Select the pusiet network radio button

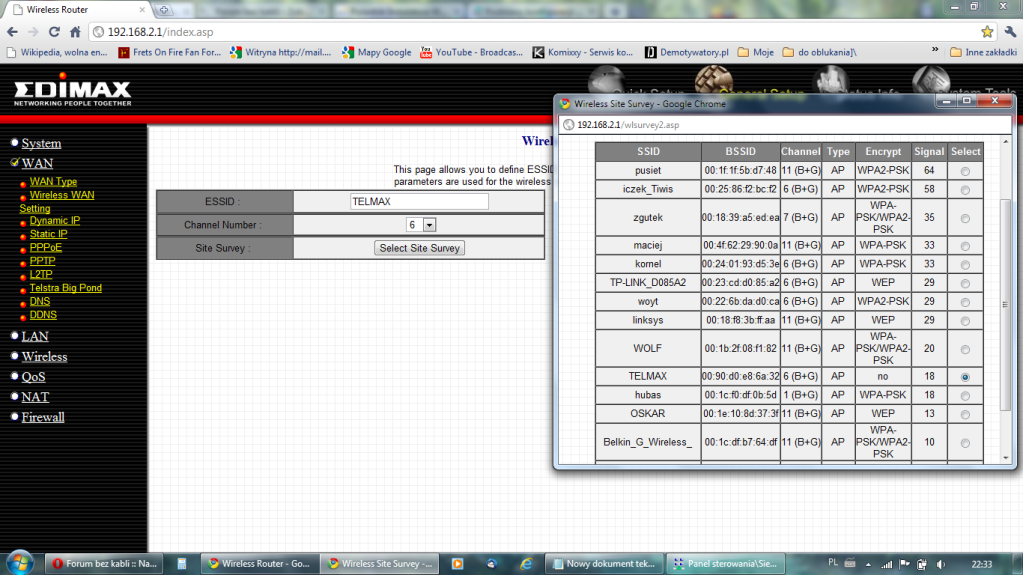click(x=964, y=171)
